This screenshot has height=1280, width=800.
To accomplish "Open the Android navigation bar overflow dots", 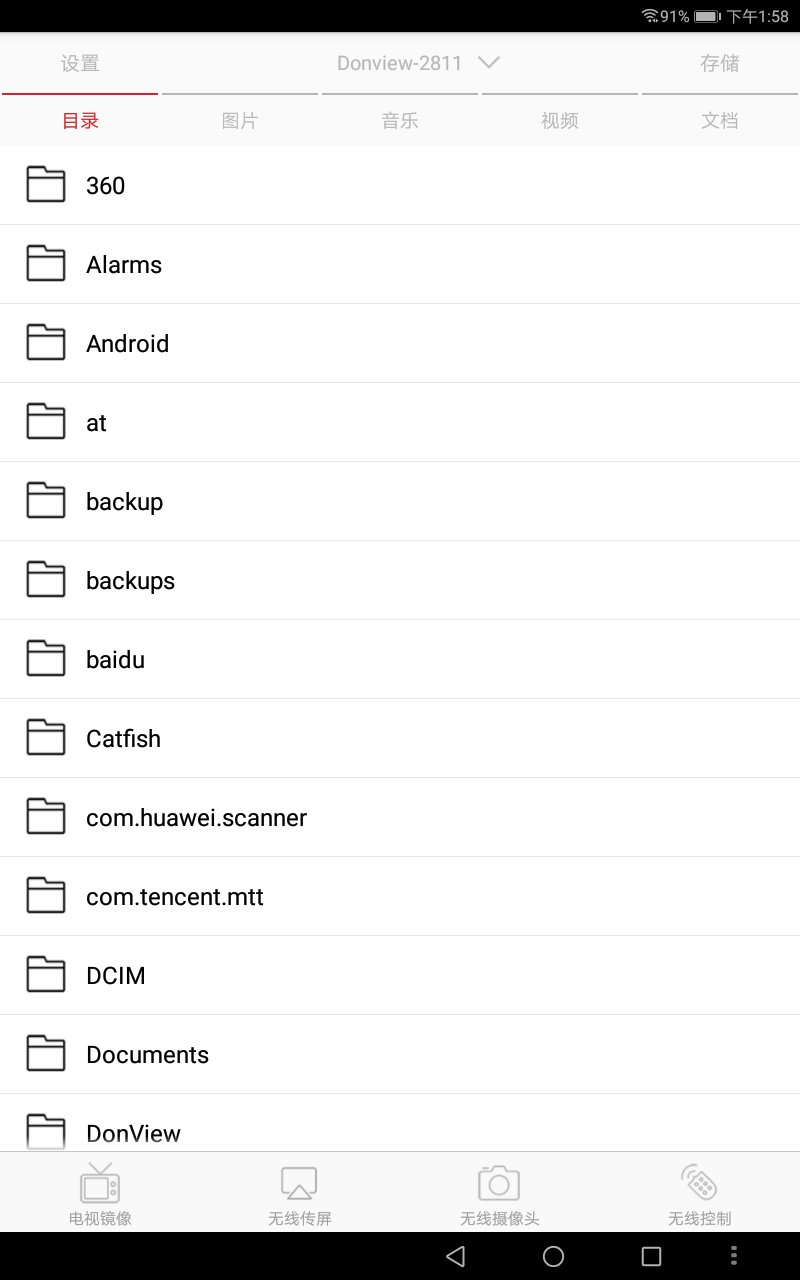I will click(734, 1256).
